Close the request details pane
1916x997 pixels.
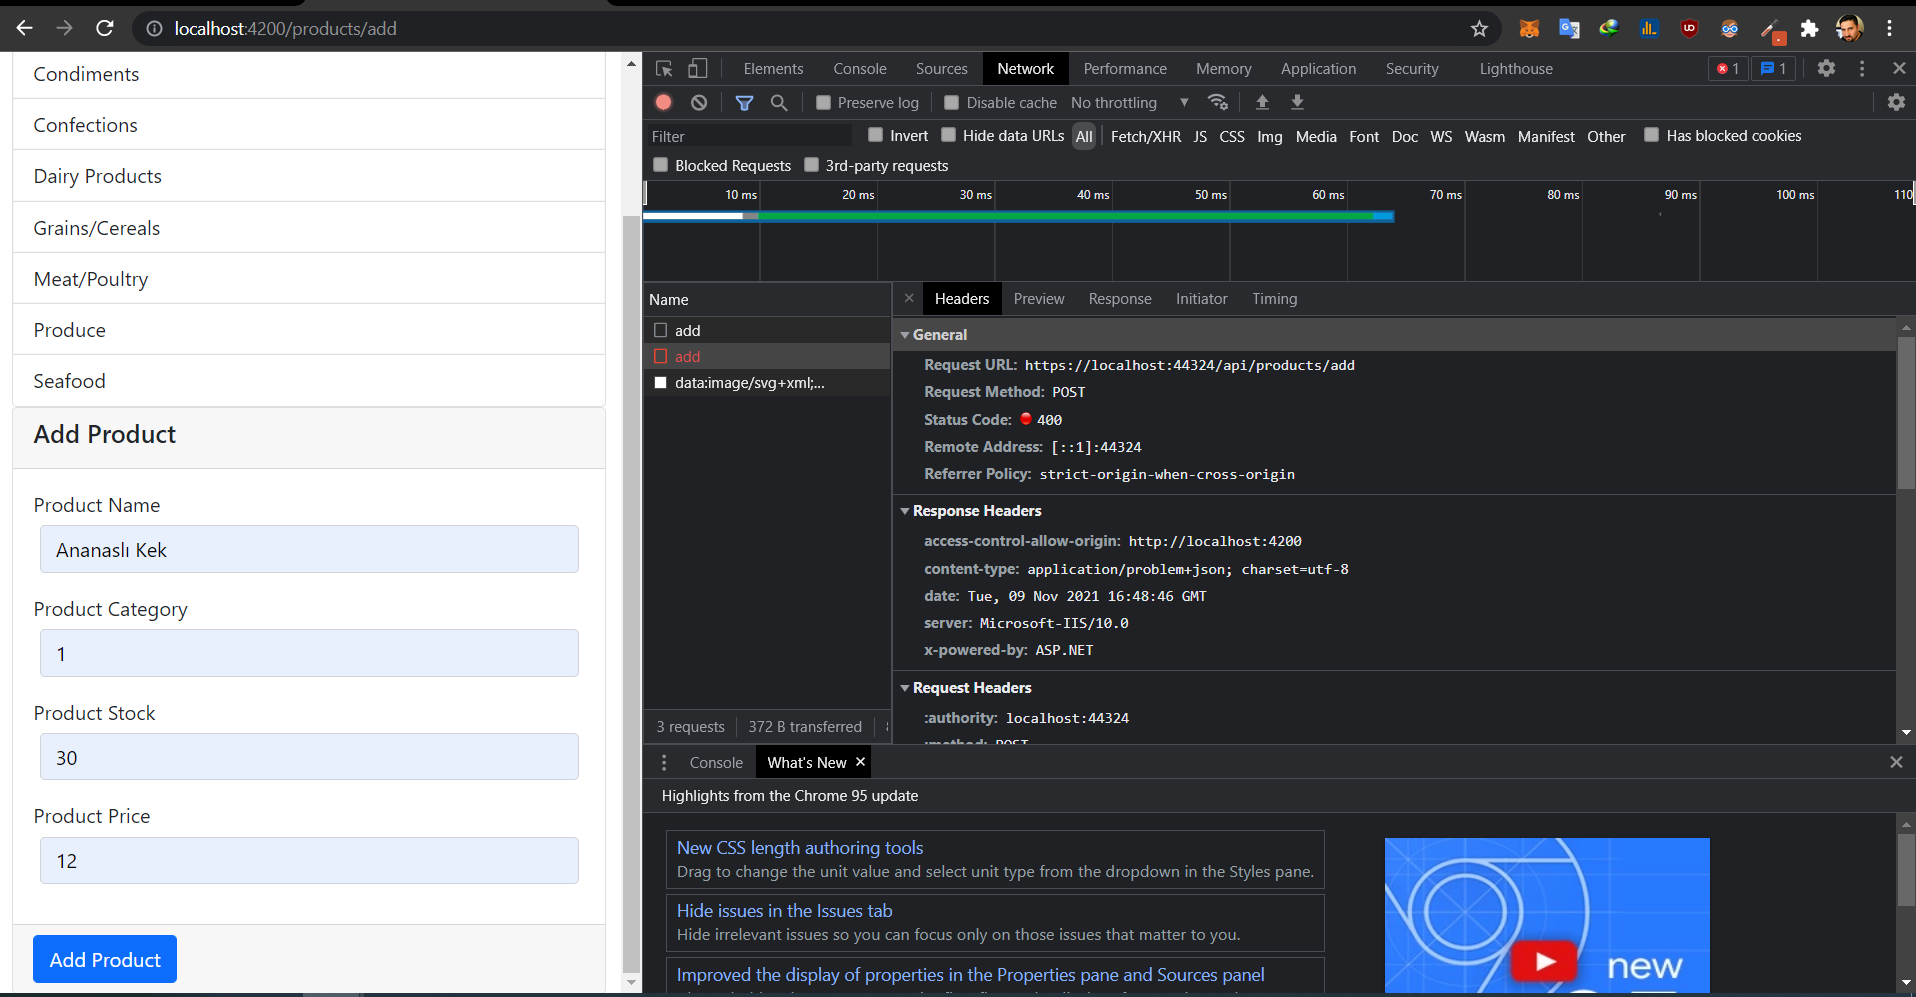(x=909, y=298)
